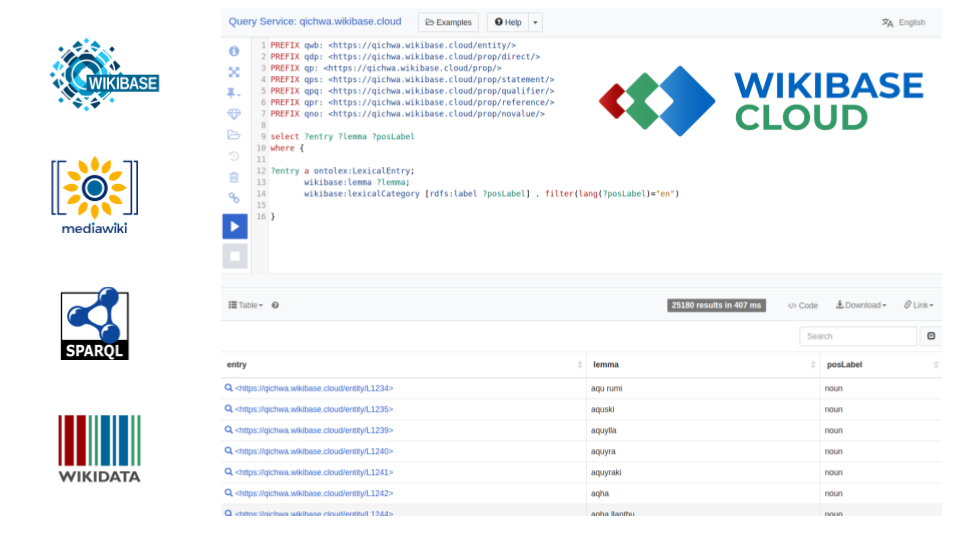Image resolution: width=960 pixels, height=540 pixels.
Task: Click the results Search input field
Action: [x=857, y=337]
